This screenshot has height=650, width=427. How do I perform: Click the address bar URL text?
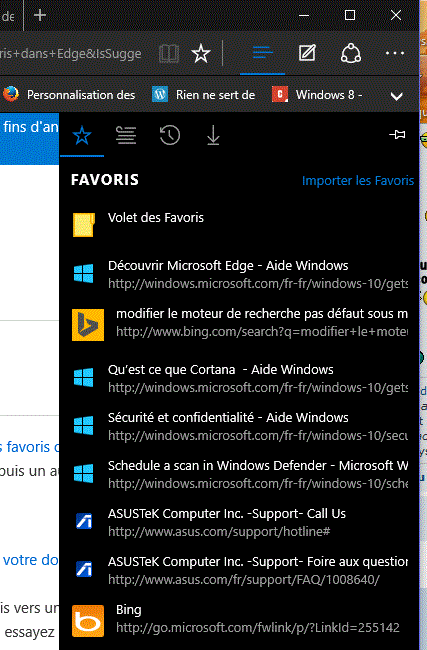point(70,54)
